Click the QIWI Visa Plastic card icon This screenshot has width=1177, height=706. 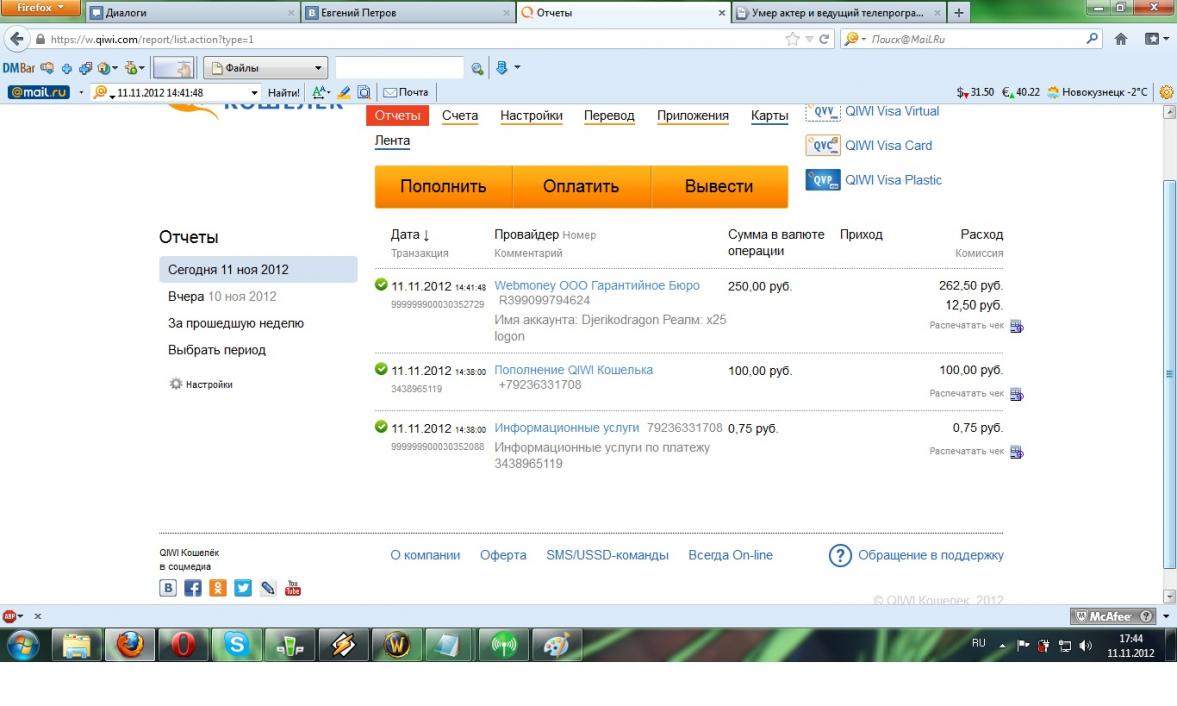click(822, 180)
